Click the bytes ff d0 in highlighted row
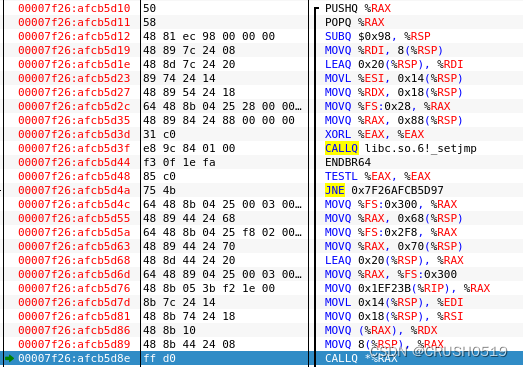This screenshot has width=523, height=367. [159, 358]
